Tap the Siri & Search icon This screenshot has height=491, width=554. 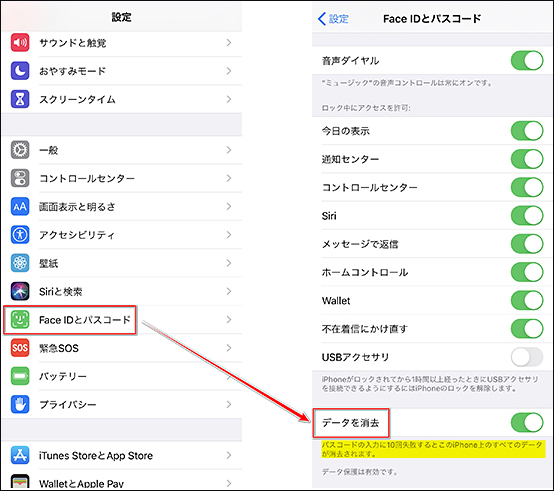click(x=20, y=291)
